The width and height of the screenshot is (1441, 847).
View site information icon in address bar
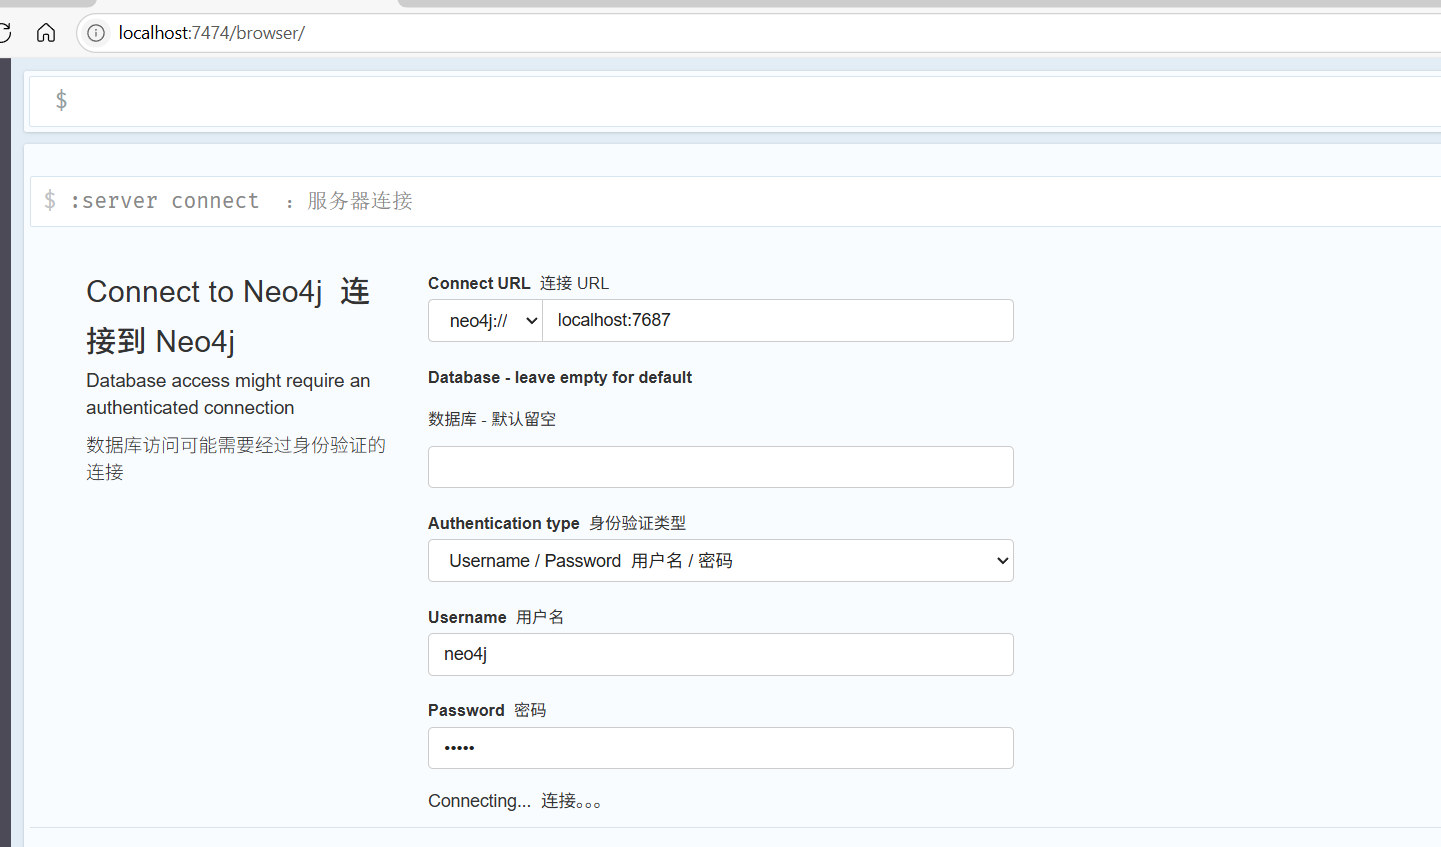click(x=96, y=33)
